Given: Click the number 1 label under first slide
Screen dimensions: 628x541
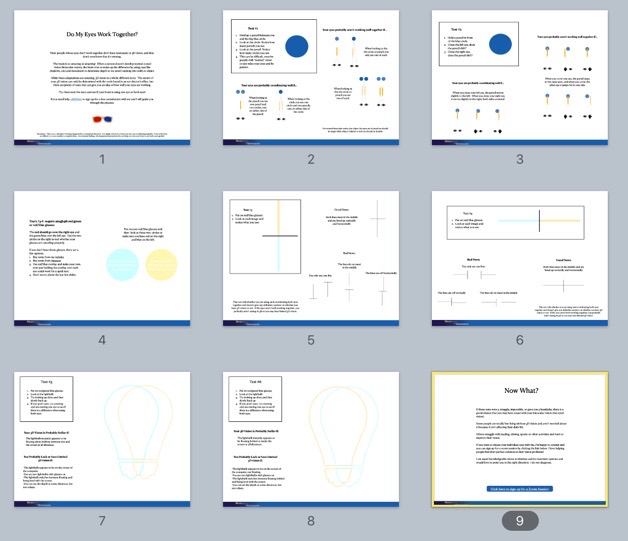Looking at the screenshot, I should [x=102, y=159].
